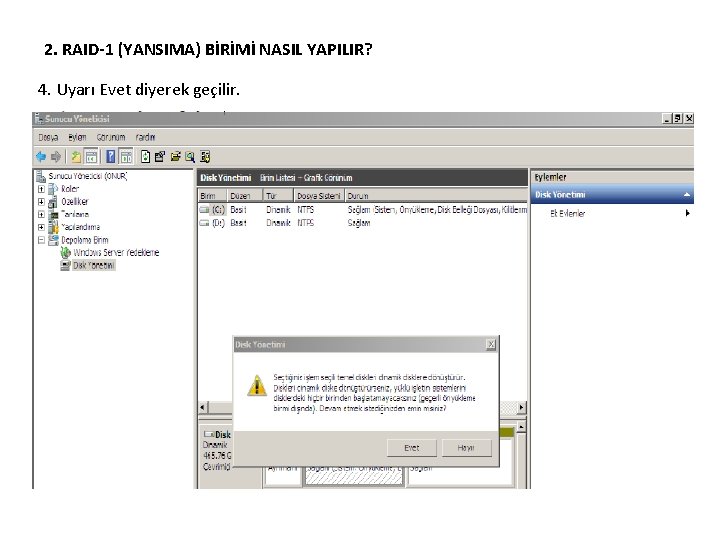Click the graphical view vertical scrollbar up arrow
The height and width of the screenshot is (540, 720).
[521, 428]
